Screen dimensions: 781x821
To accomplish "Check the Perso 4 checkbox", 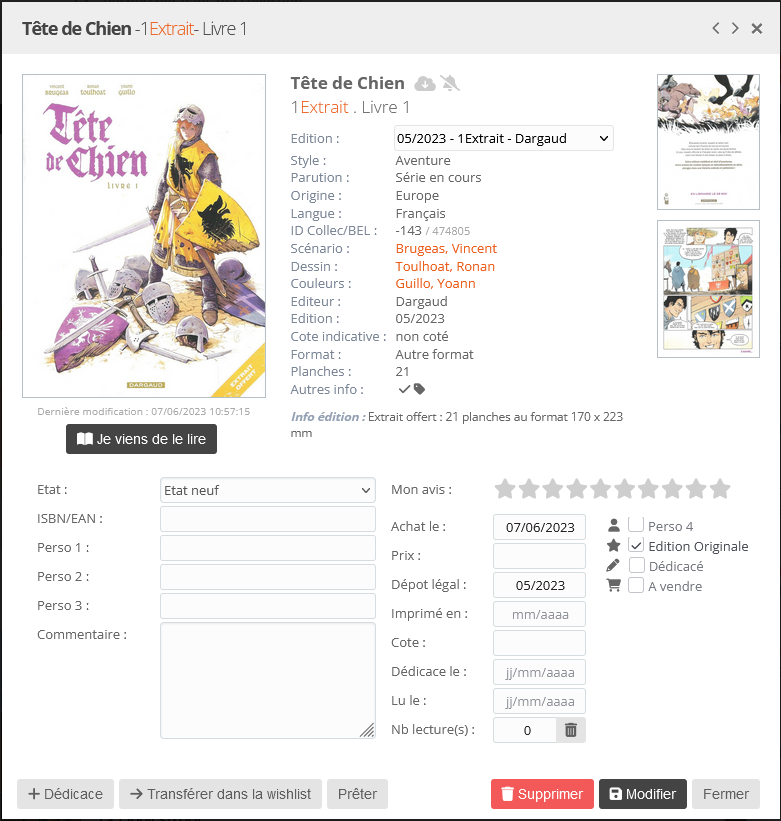I will 636,525.
